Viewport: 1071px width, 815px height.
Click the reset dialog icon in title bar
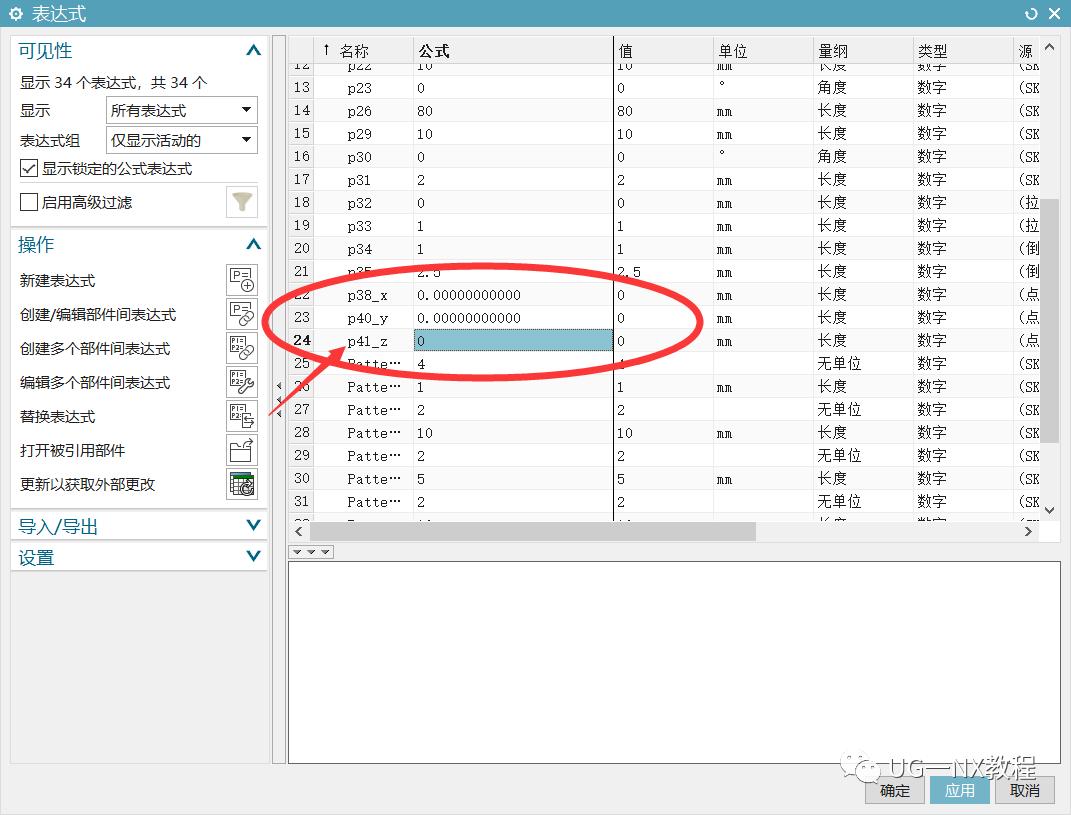pos(1031,14)
